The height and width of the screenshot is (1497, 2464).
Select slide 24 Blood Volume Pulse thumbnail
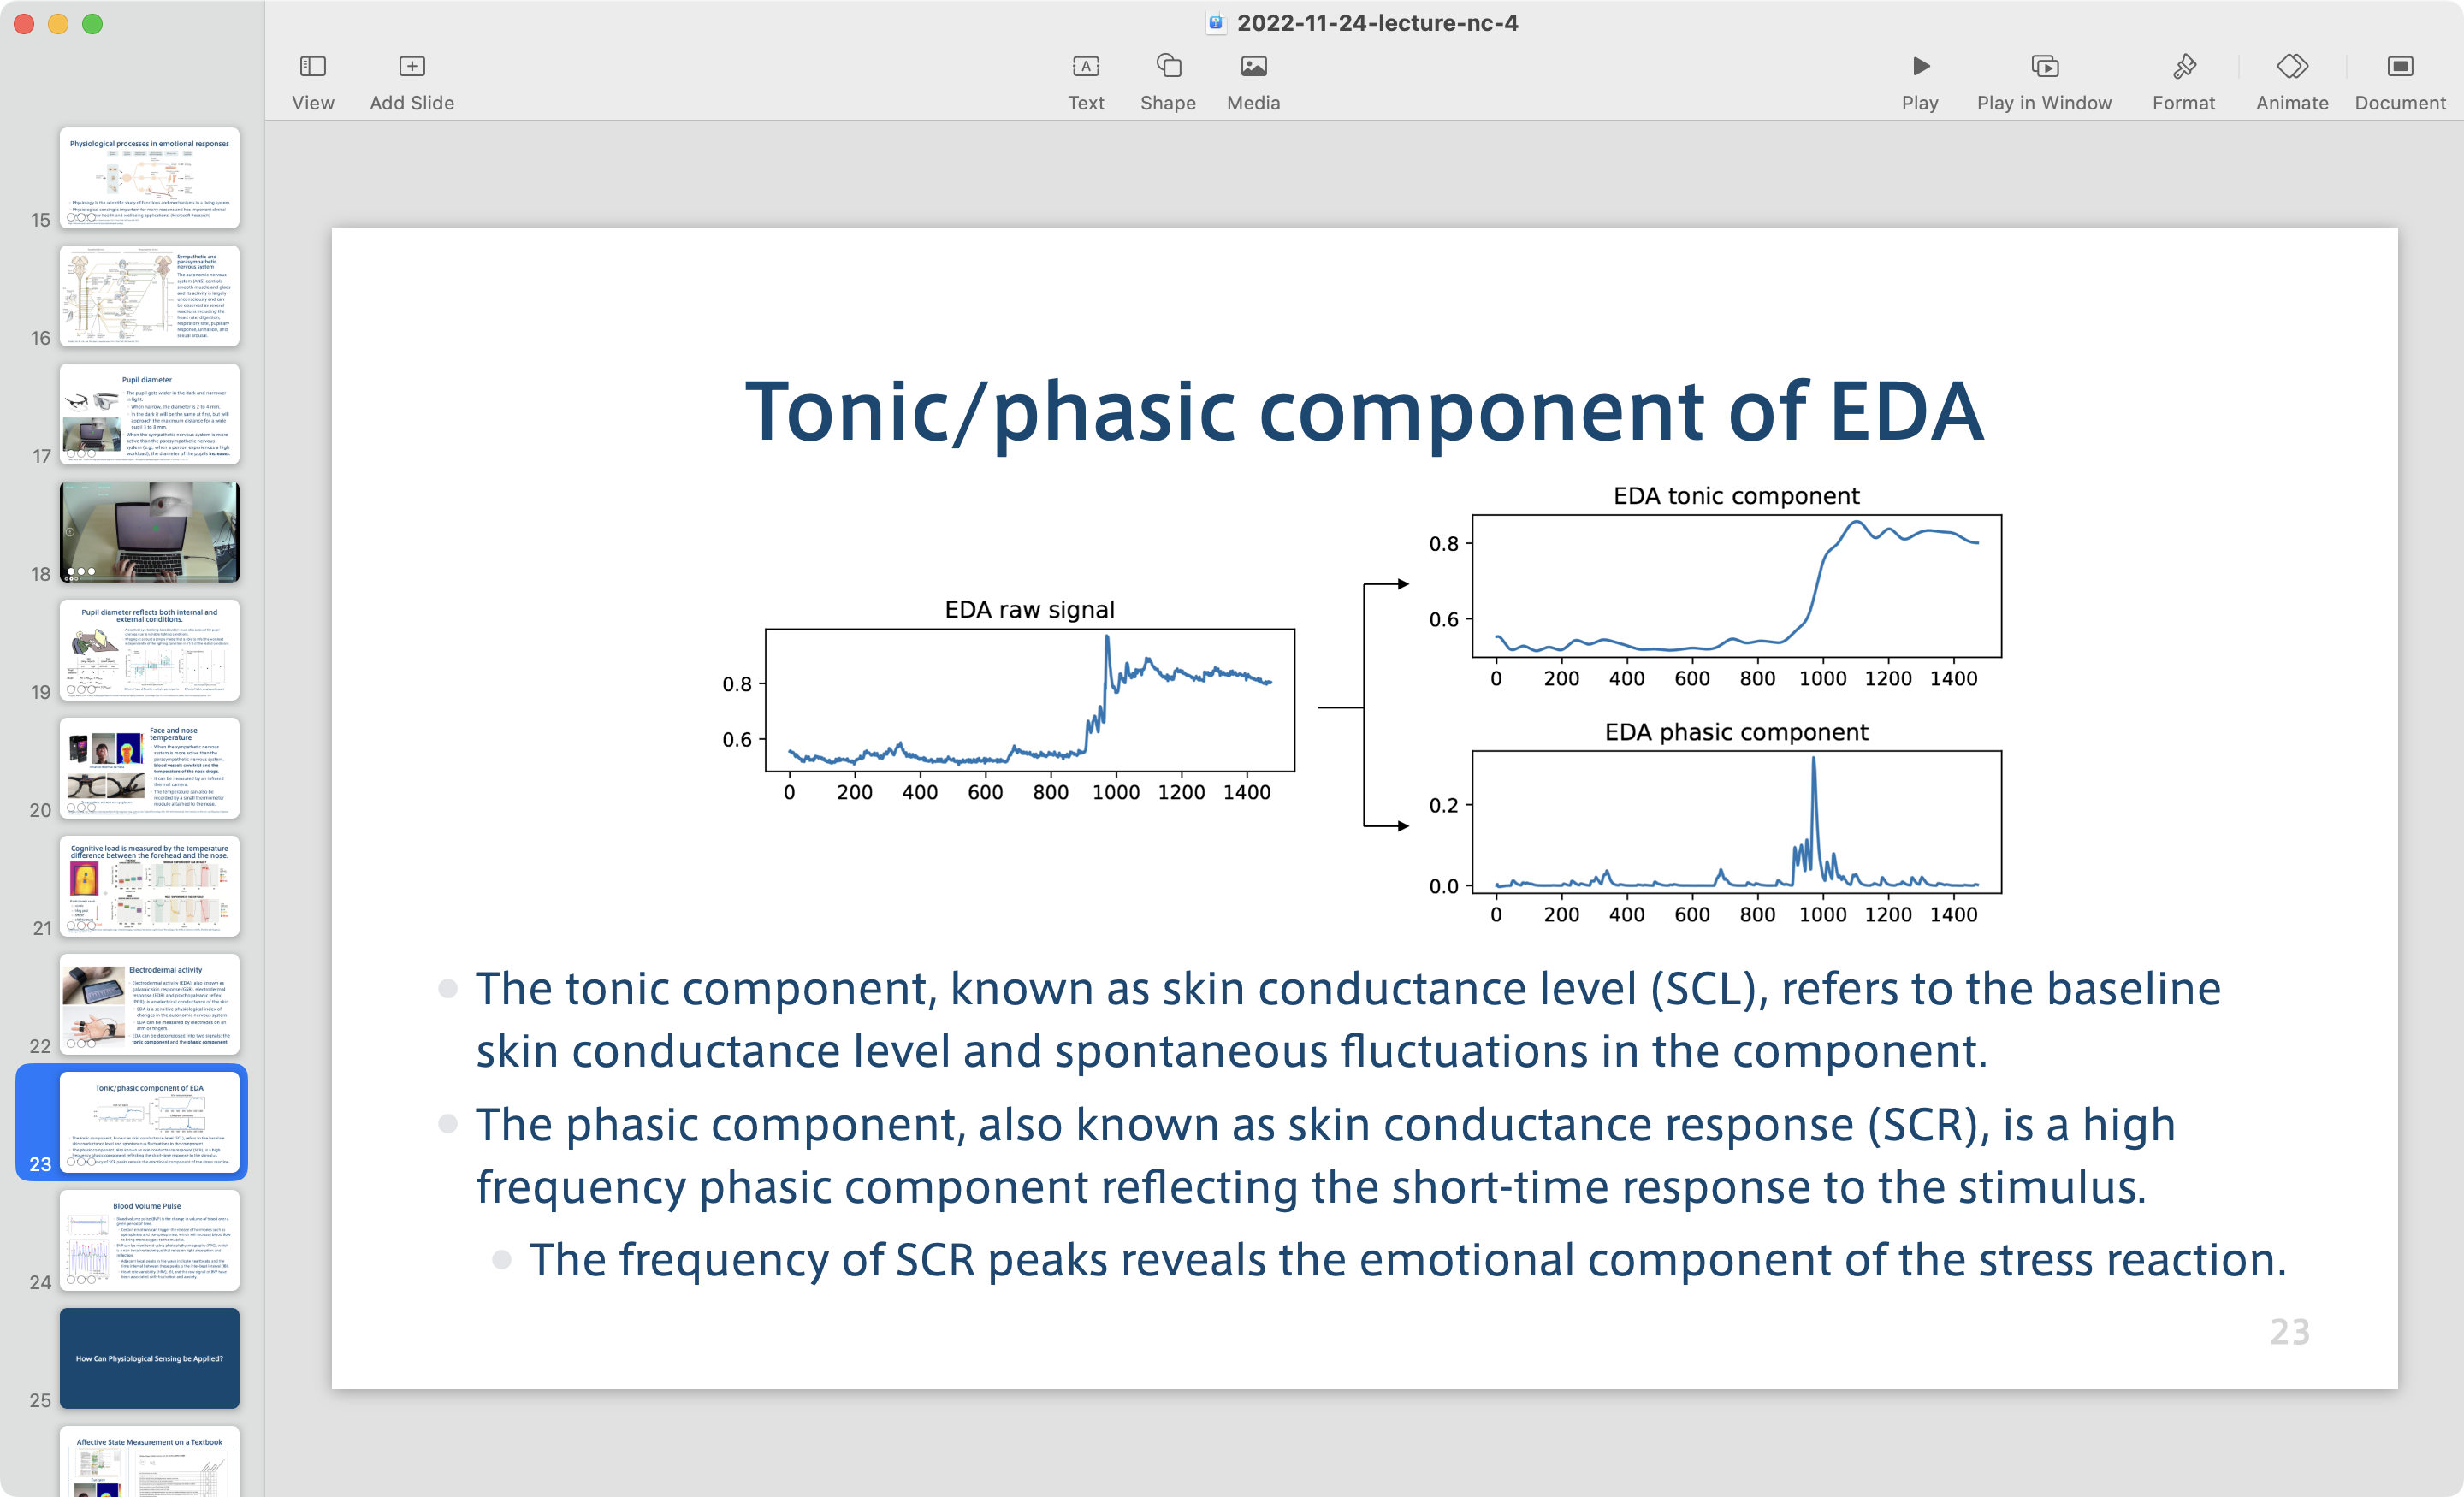pyautogui.click(x=149, y=1239)
